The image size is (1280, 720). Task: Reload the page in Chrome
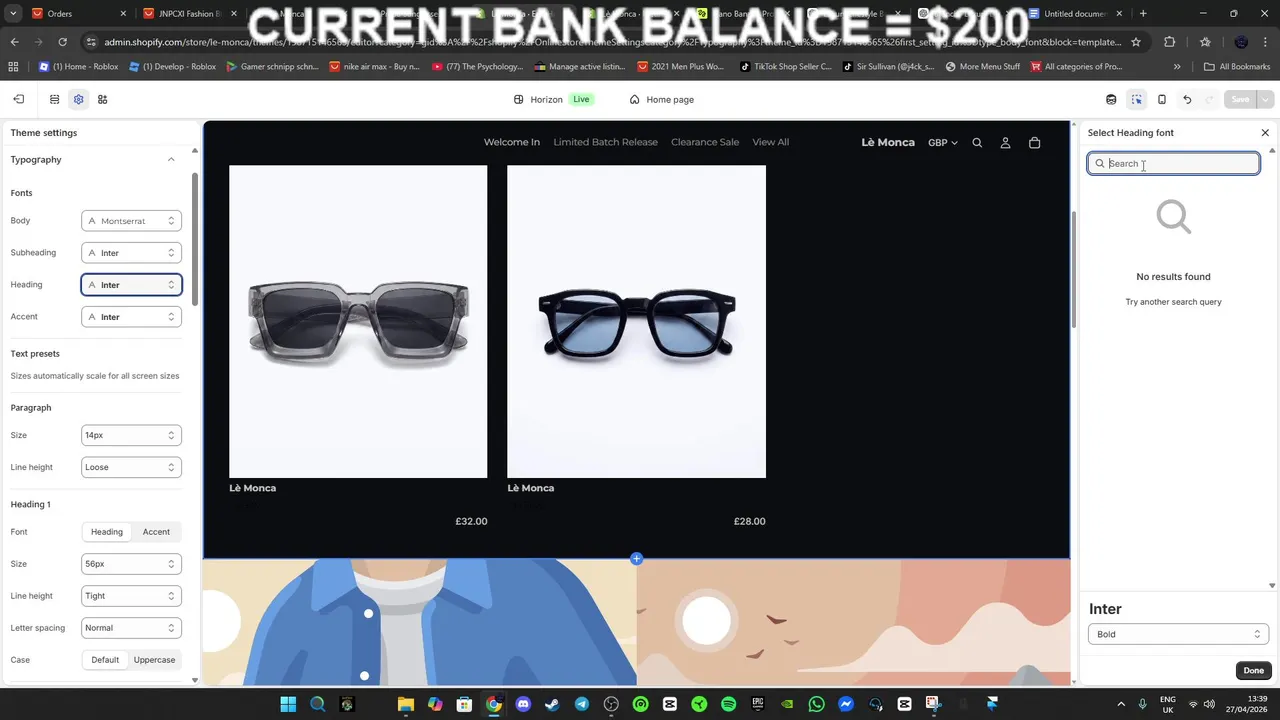62,42
